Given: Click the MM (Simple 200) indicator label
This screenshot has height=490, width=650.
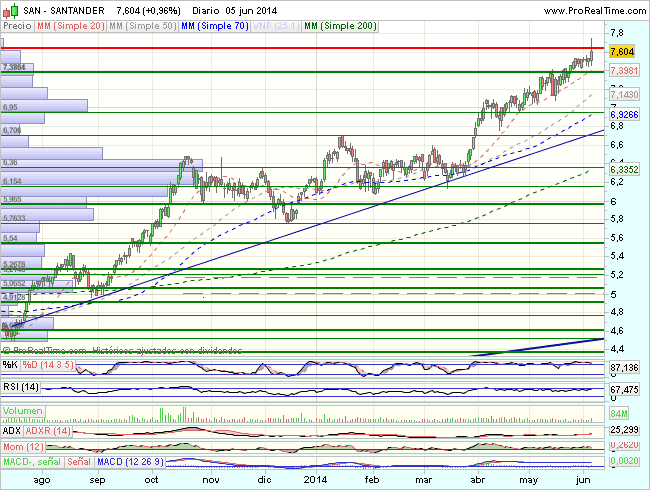Looking at the screenshot, I should 340,26.
